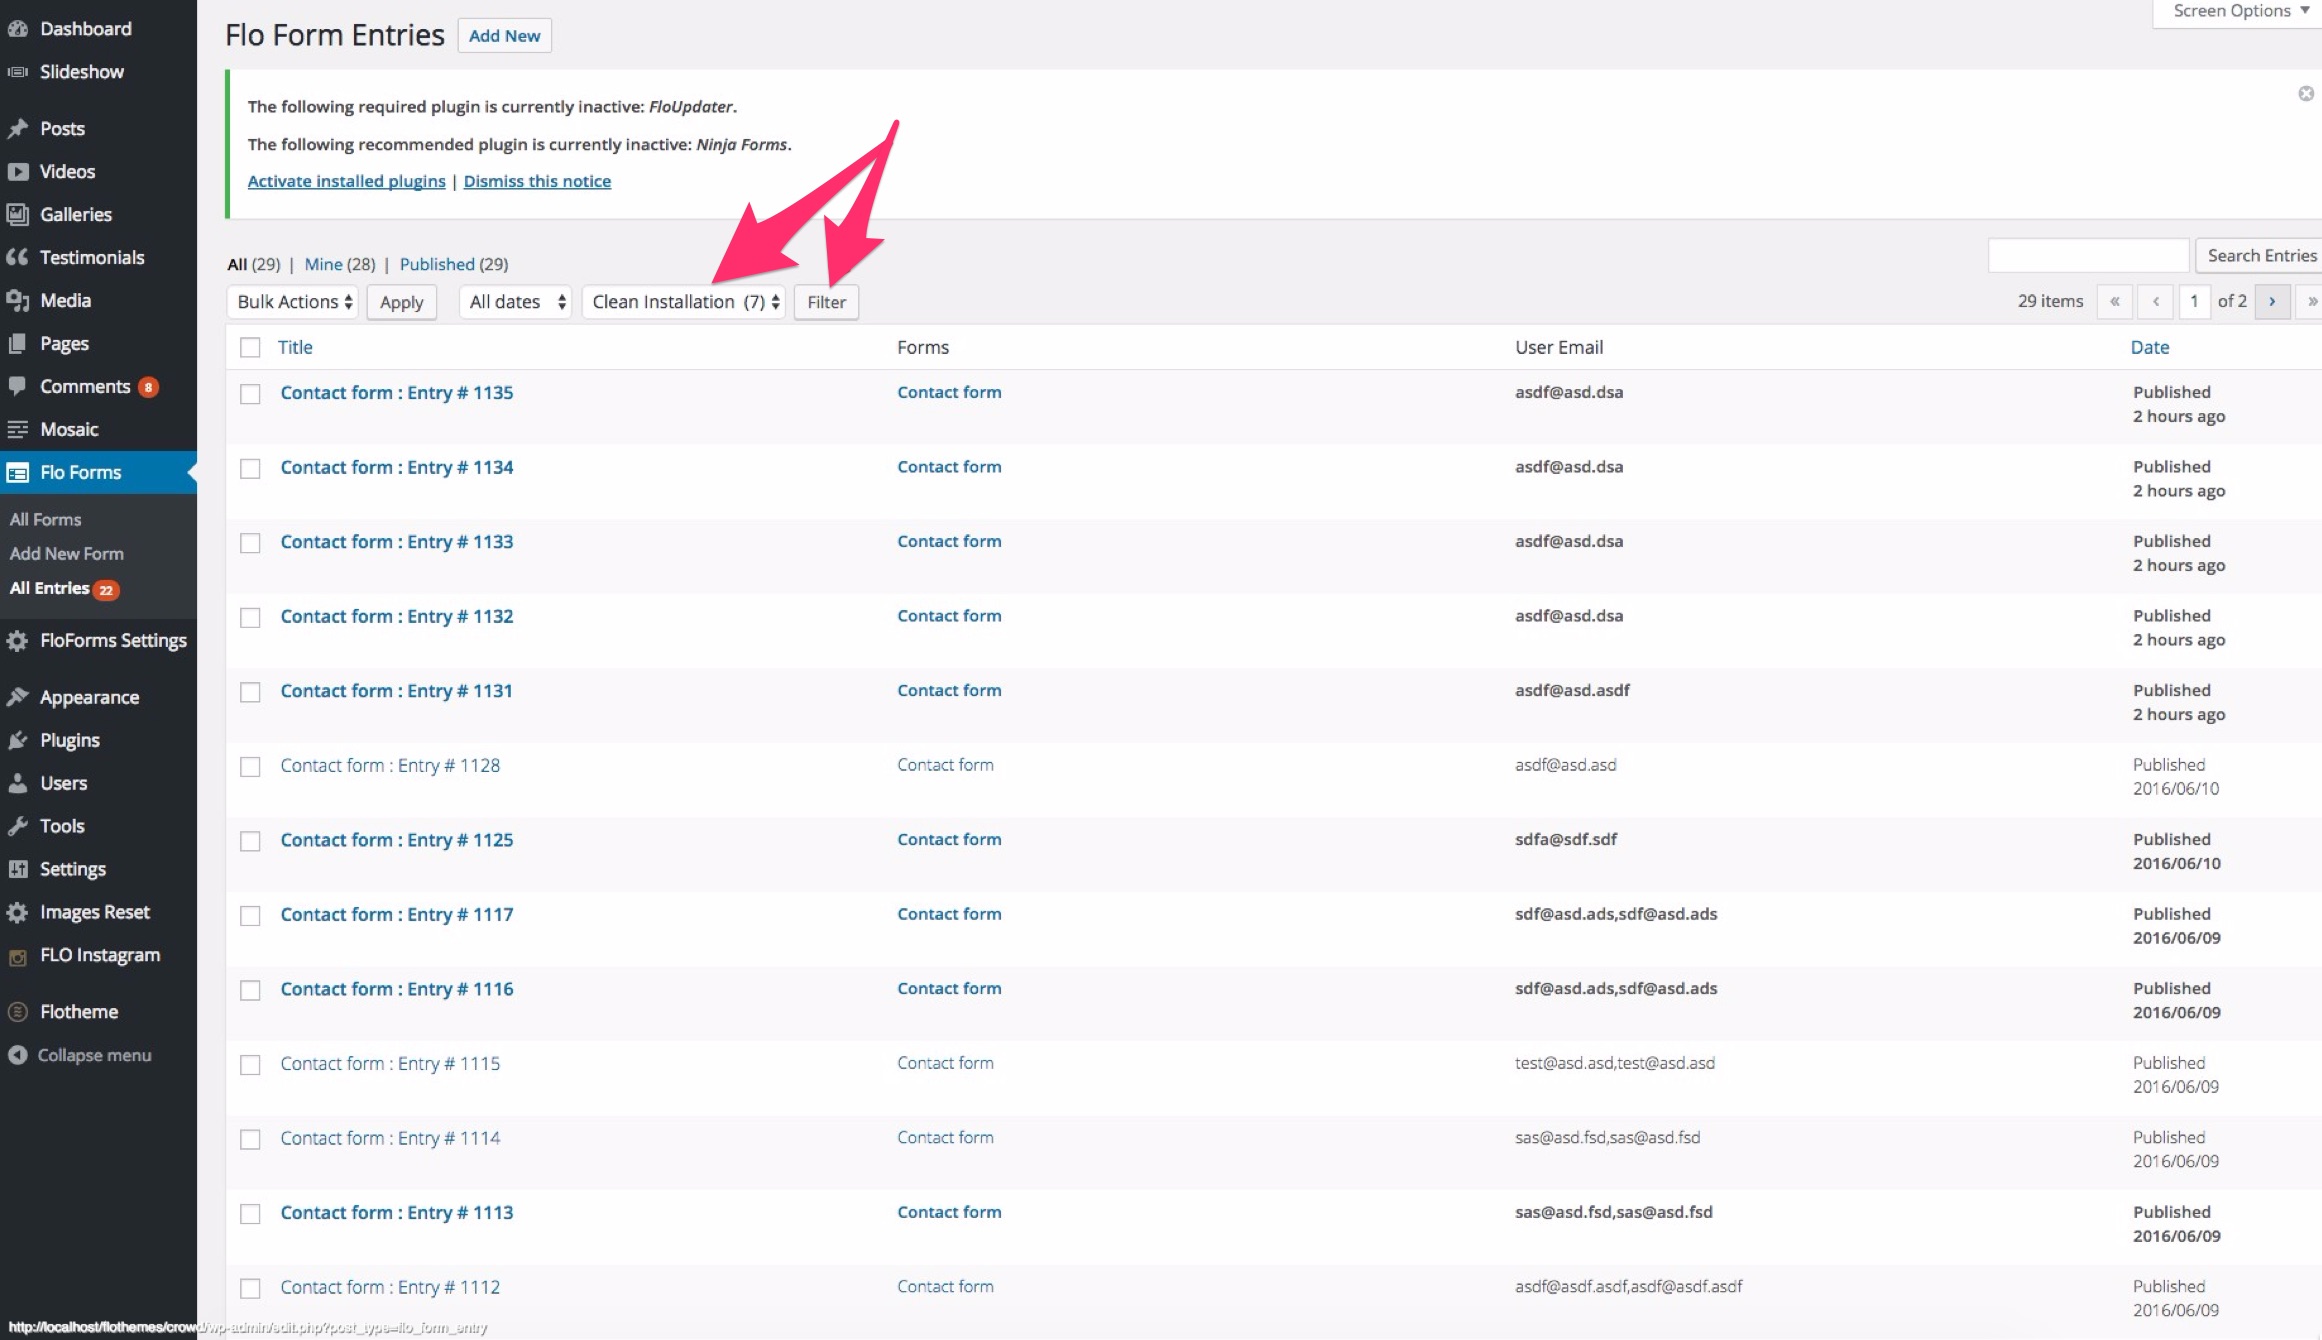Open Contact form : Entry # 1115
This screenshot has height=1340, width=2322.
pos(390,1064)
